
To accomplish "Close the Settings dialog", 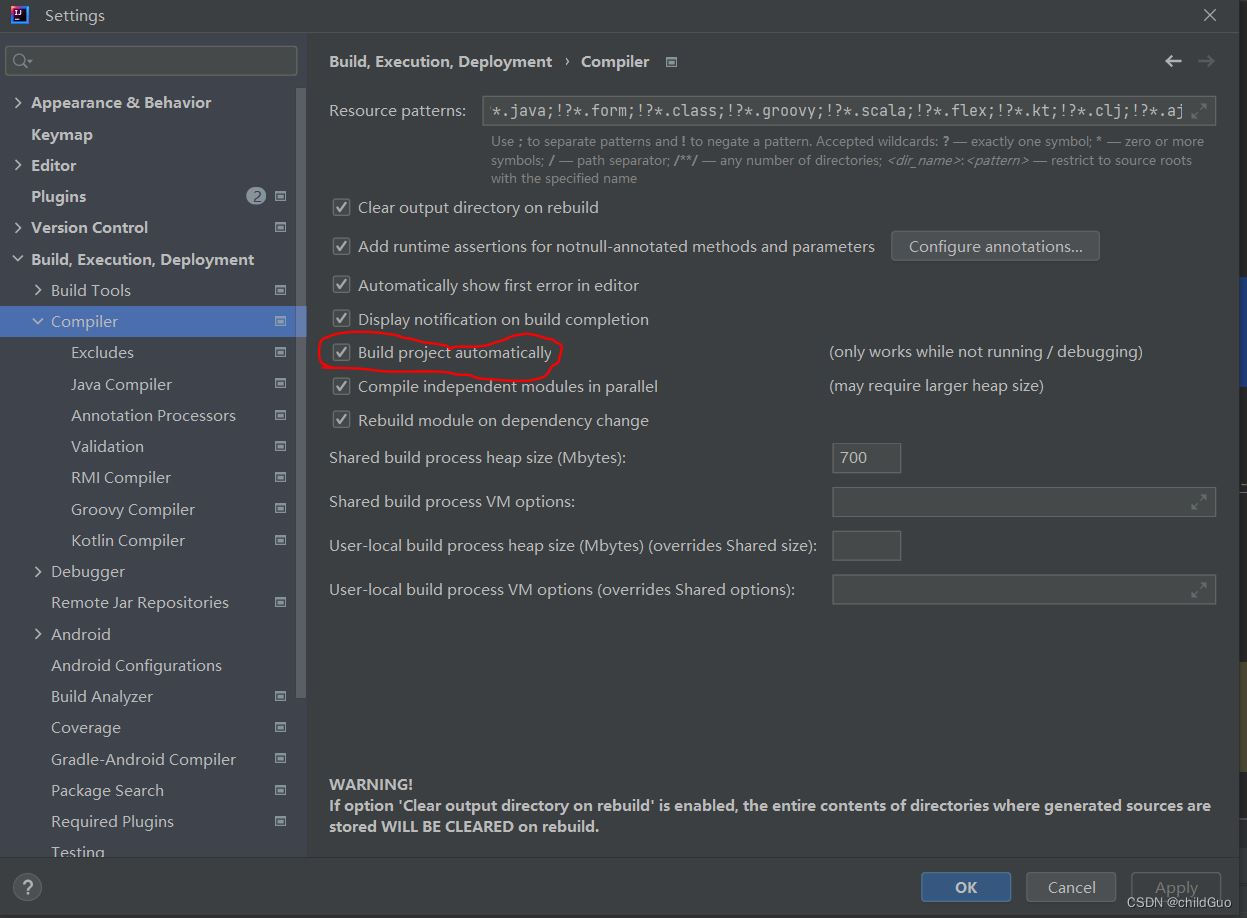I will pos(1210,16).
